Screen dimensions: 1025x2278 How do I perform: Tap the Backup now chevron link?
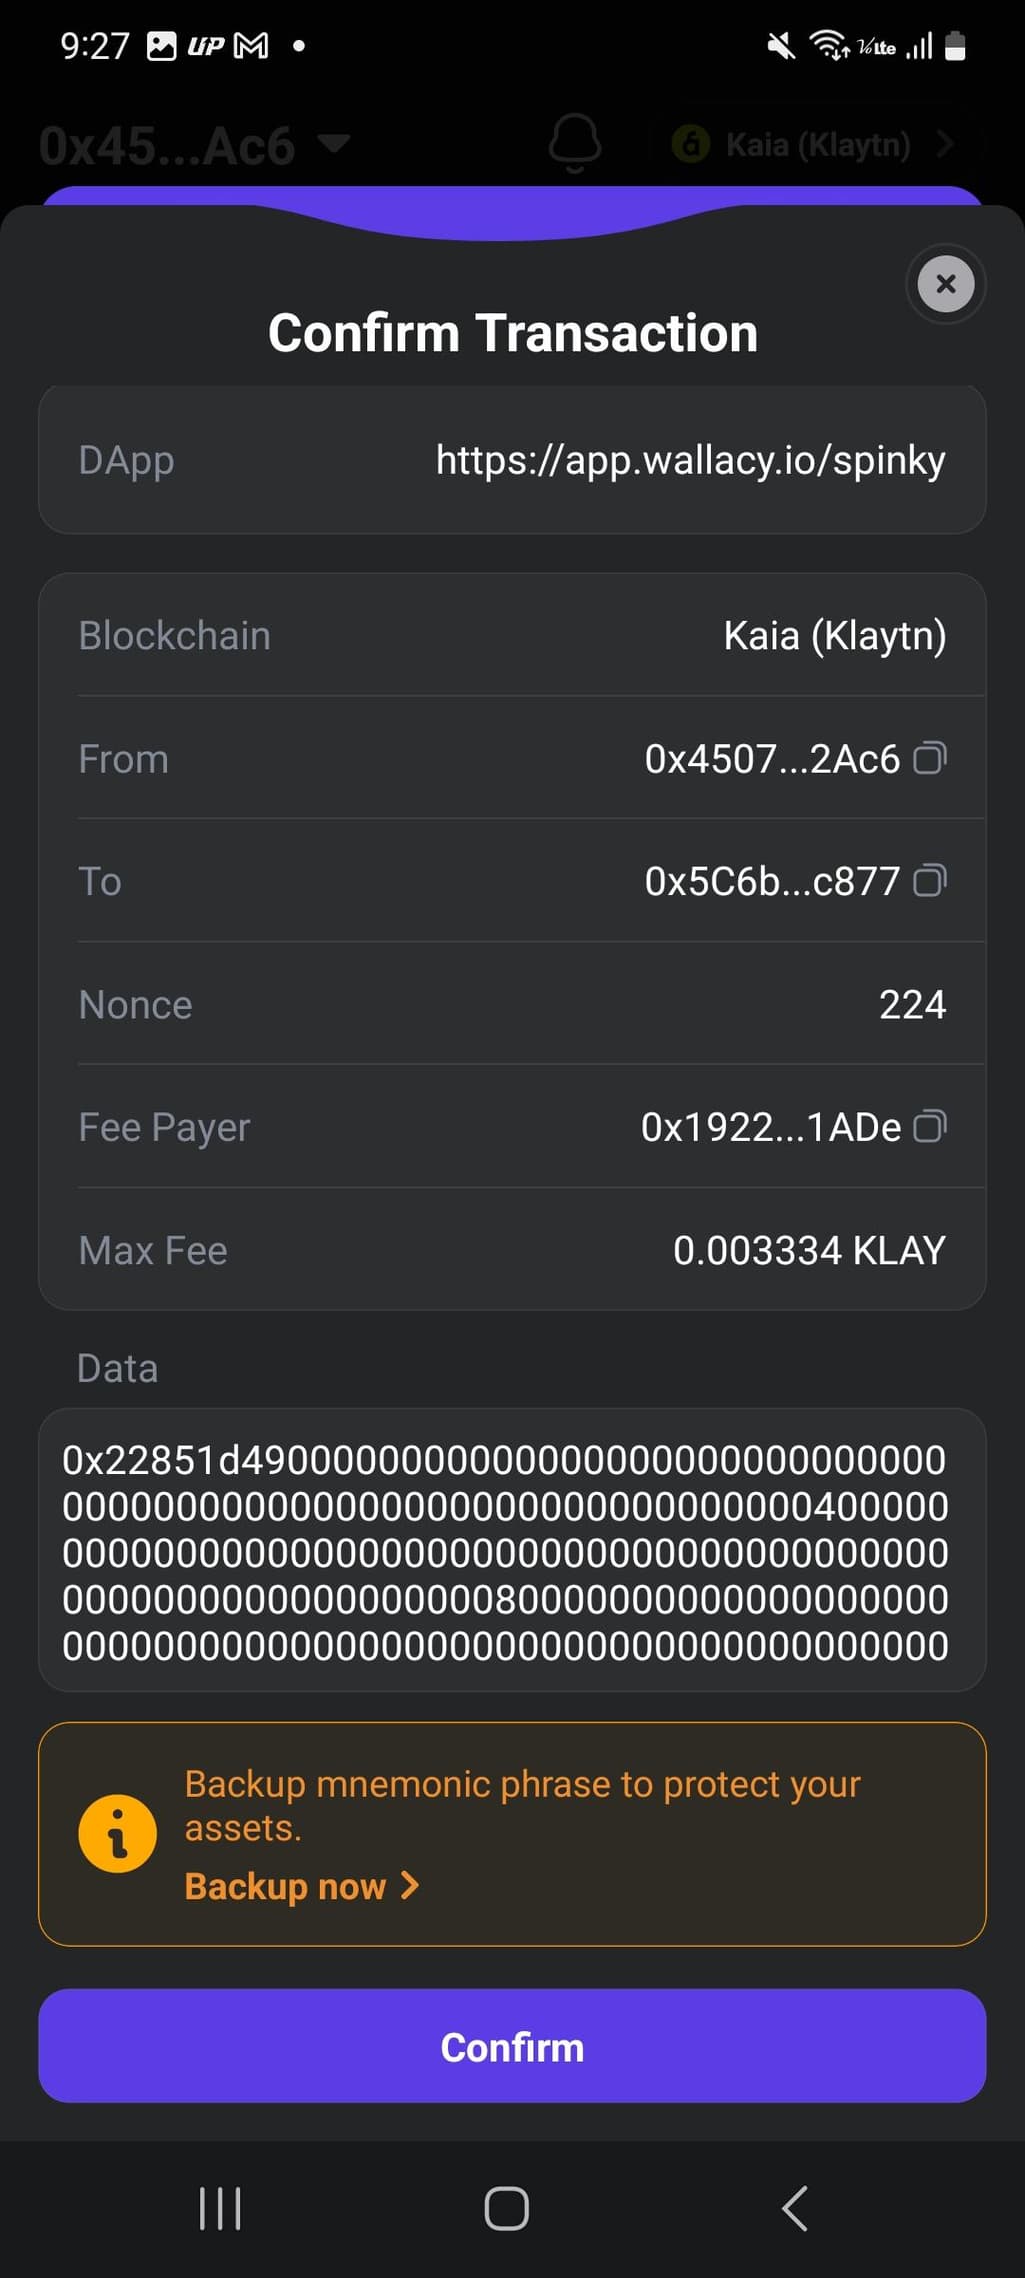[302, 1886]
